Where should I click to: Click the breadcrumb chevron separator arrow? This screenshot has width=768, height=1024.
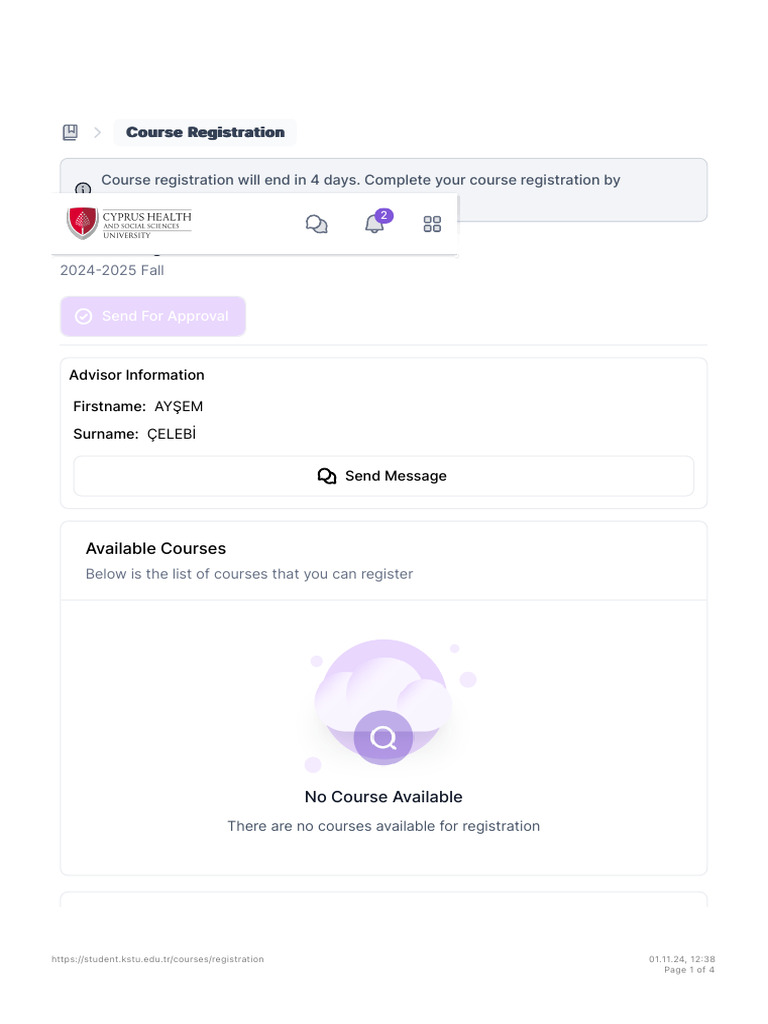pyautogui.click(x=97, y=132)
